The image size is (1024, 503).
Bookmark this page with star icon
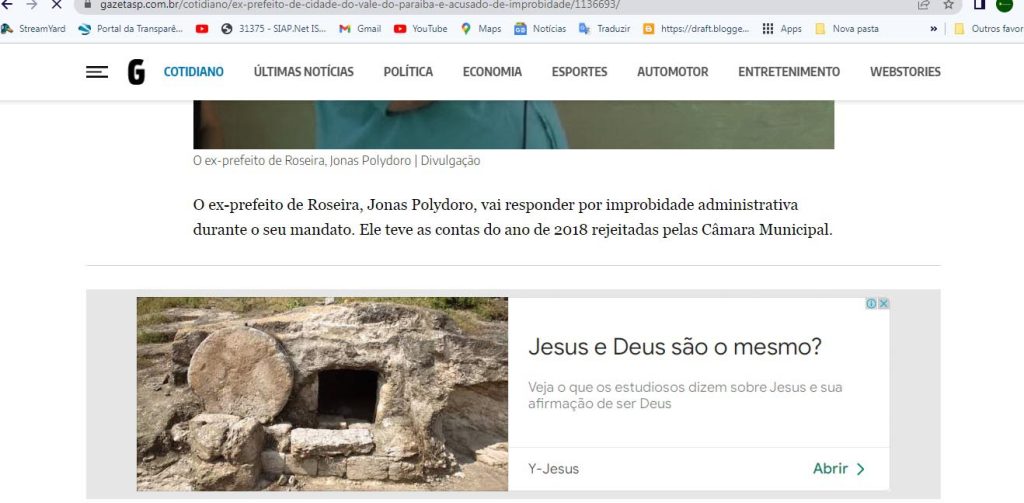coord(948,5)
